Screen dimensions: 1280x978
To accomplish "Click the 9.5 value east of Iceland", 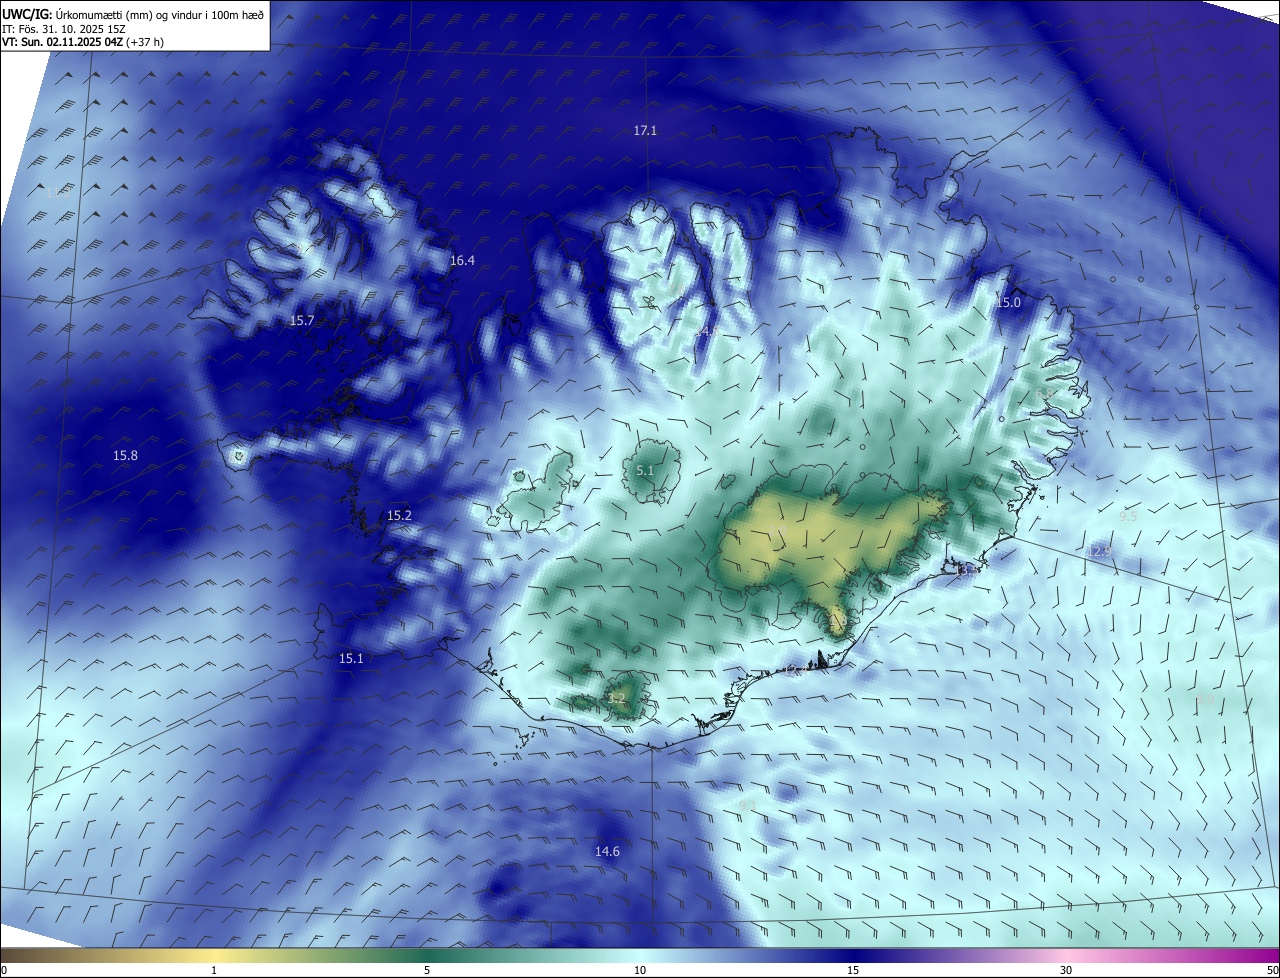I will 1128,517.
